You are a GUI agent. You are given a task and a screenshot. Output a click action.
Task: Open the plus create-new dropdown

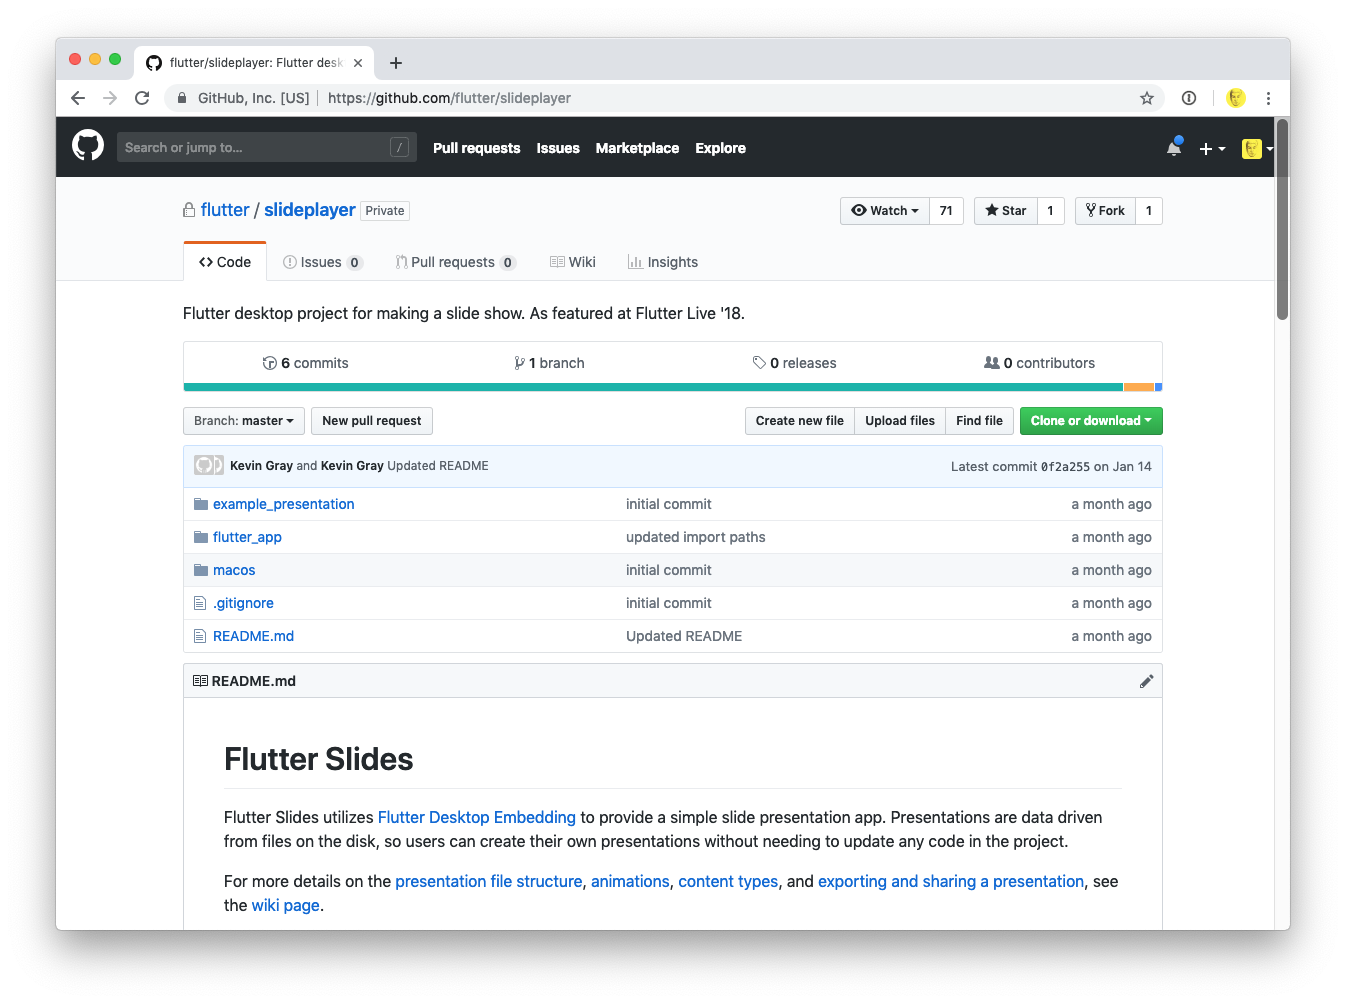(x=1211, y=149)
